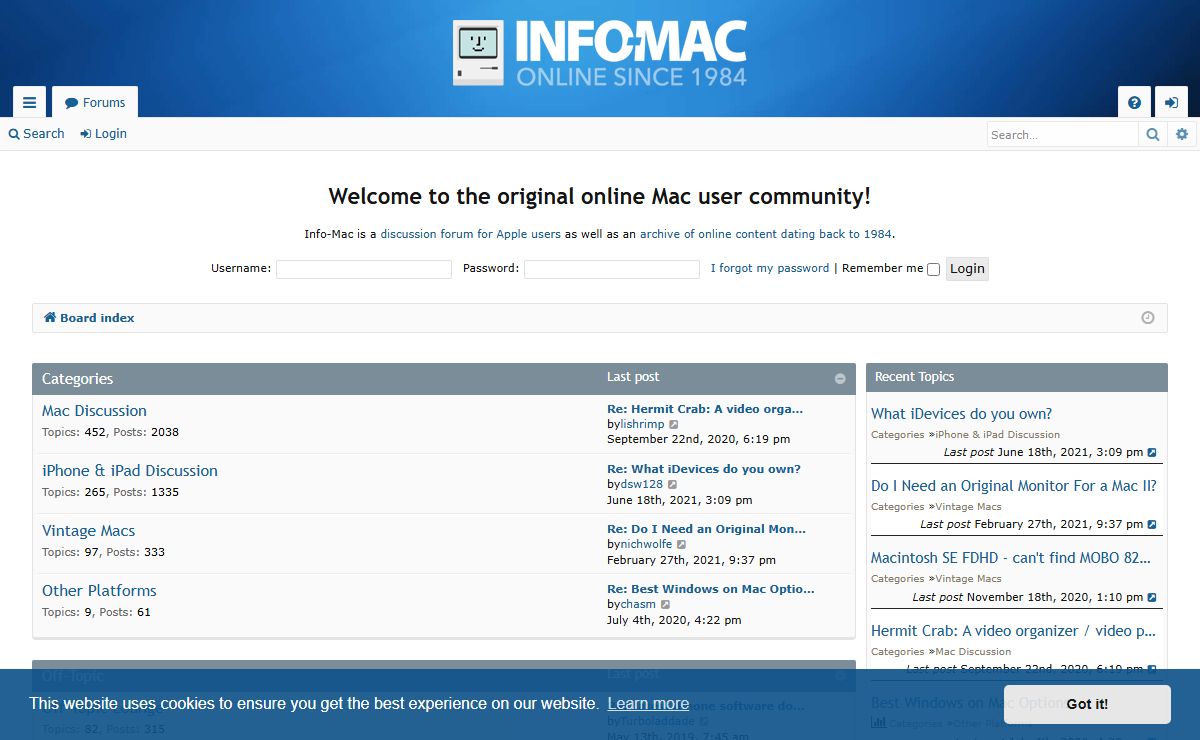This screenshot has width=1200, height=740.
Task: Open Mac Discussion link under Hermit Crab recent topic
Action: [x=973, y=652]
